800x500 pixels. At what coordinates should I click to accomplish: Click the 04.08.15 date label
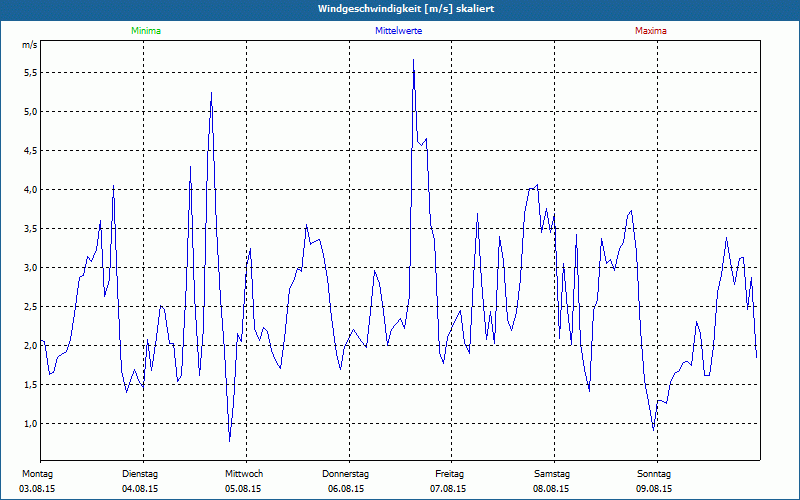[x=140, y=489]
